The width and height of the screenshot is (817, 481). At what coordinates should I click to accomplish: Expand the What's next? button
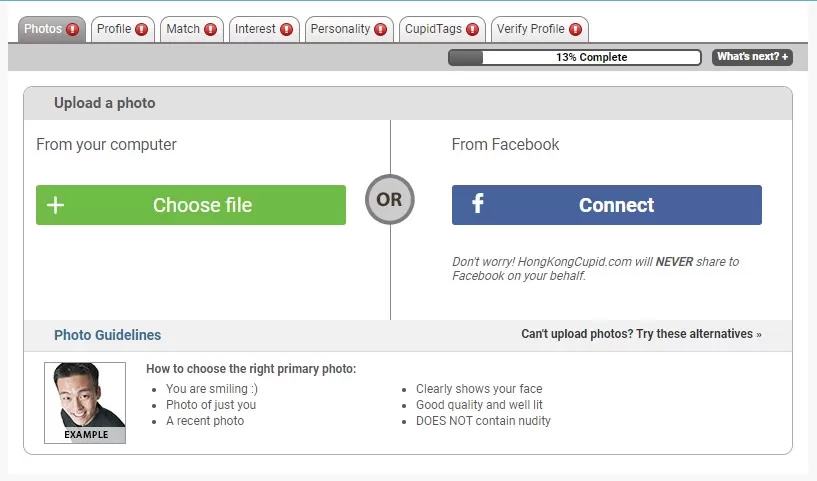752,57
